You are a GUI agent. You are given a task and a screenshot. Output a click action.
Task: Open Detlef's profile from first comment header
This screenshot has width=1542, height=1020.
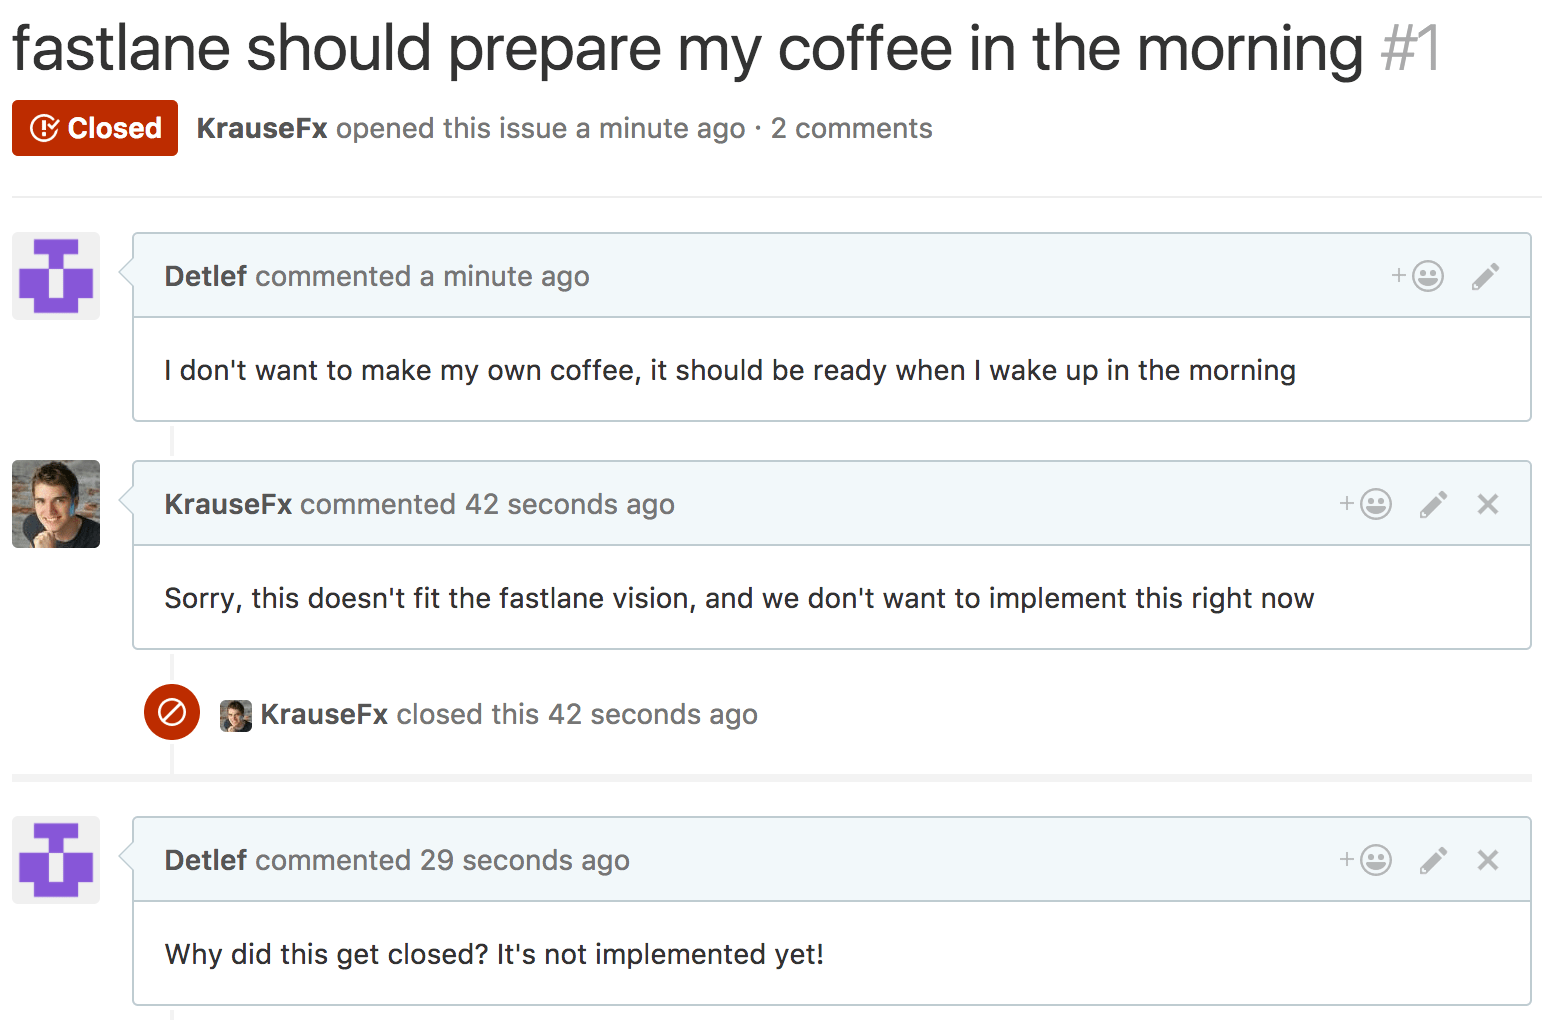205,276
